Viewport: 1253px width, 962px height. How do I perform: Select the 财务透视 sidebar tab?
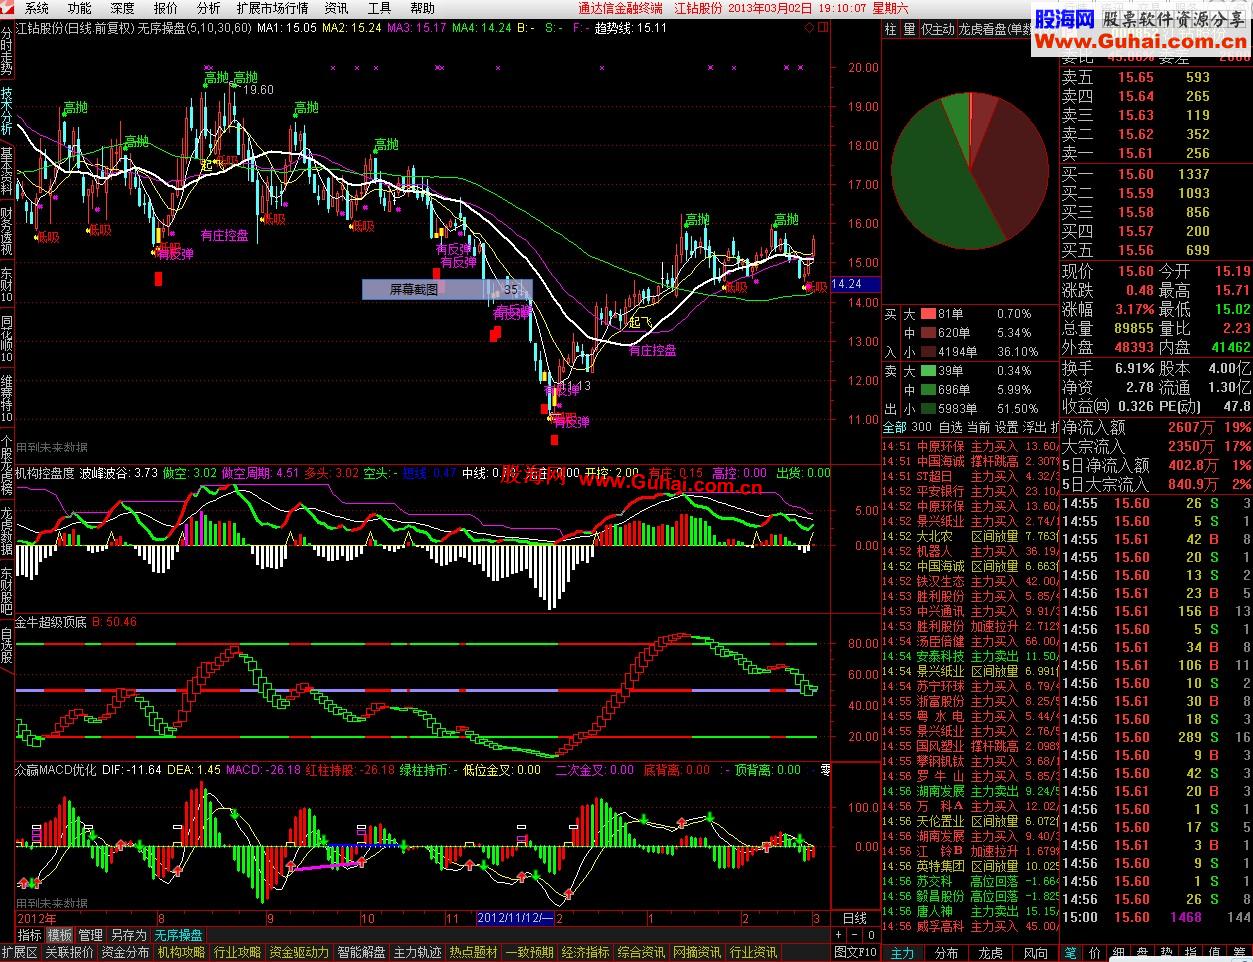pyautogui.click(x=7, y=230)
